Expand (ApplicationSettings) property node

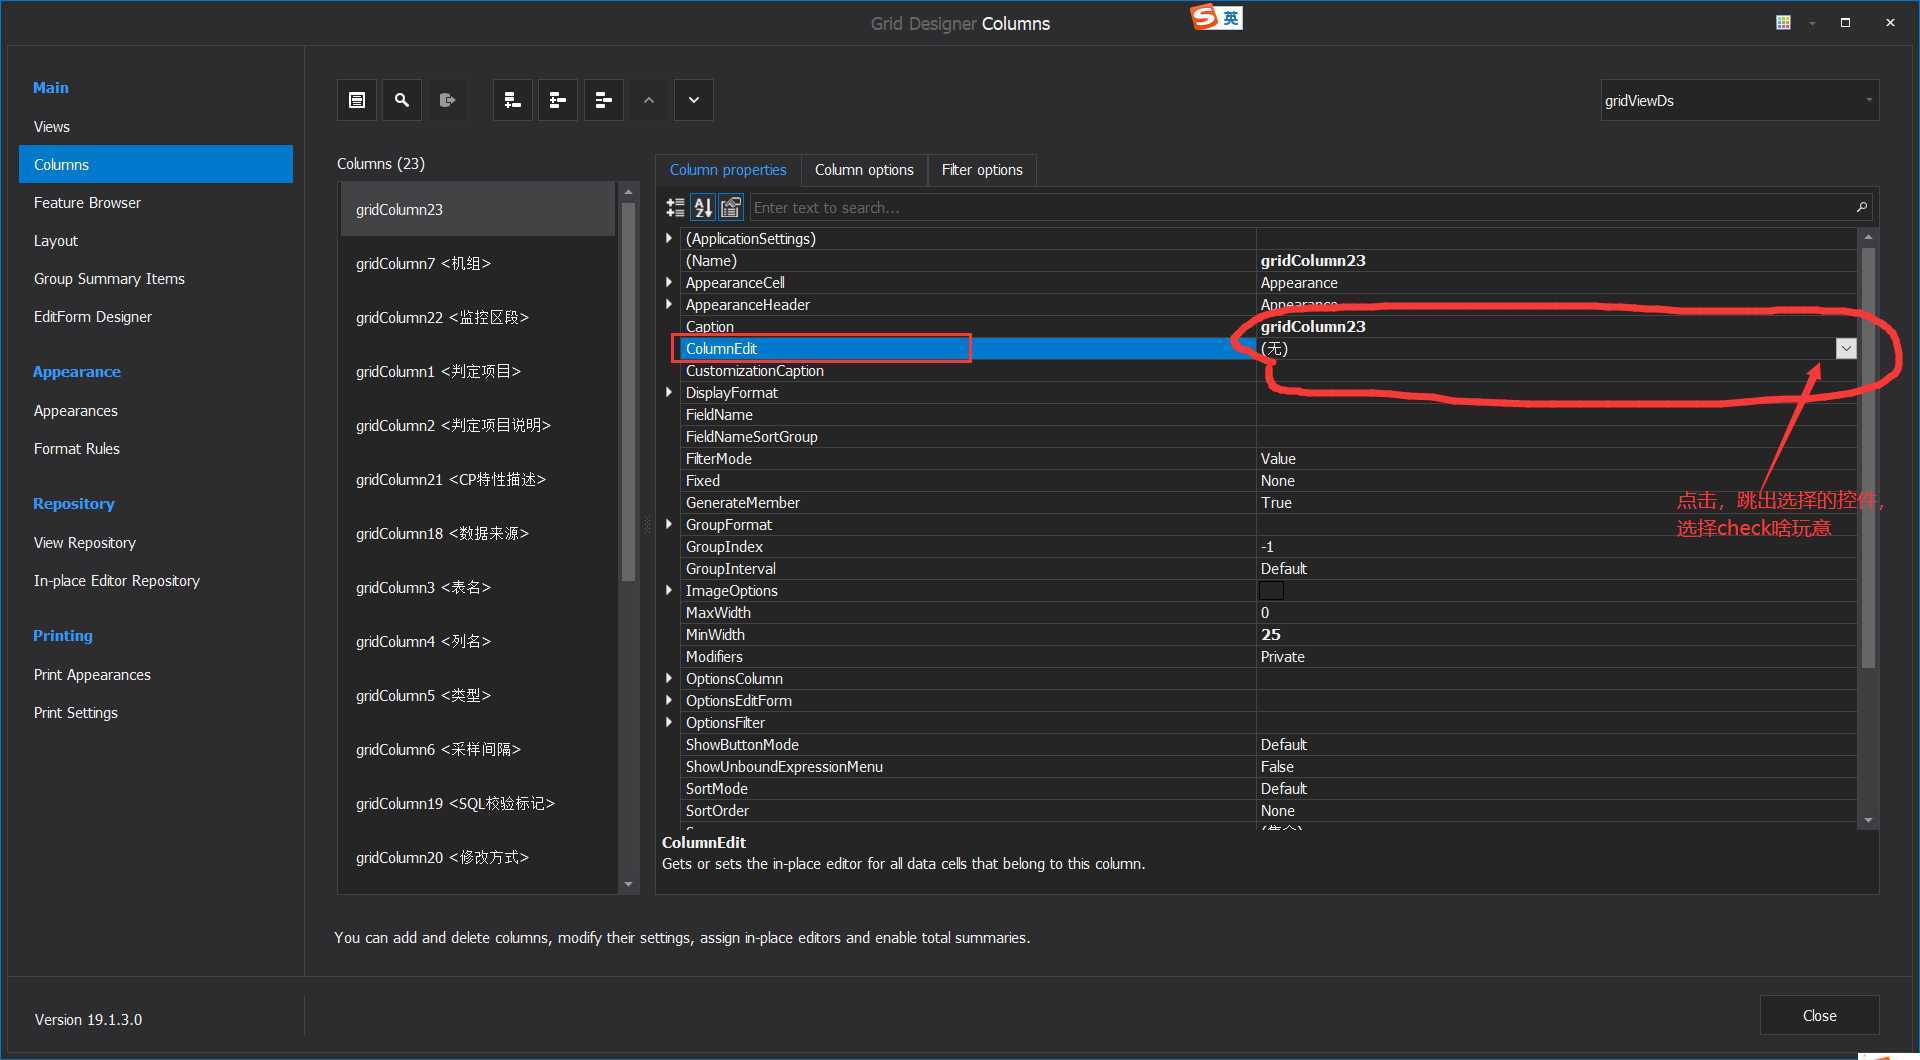click(x=669, y=238)
